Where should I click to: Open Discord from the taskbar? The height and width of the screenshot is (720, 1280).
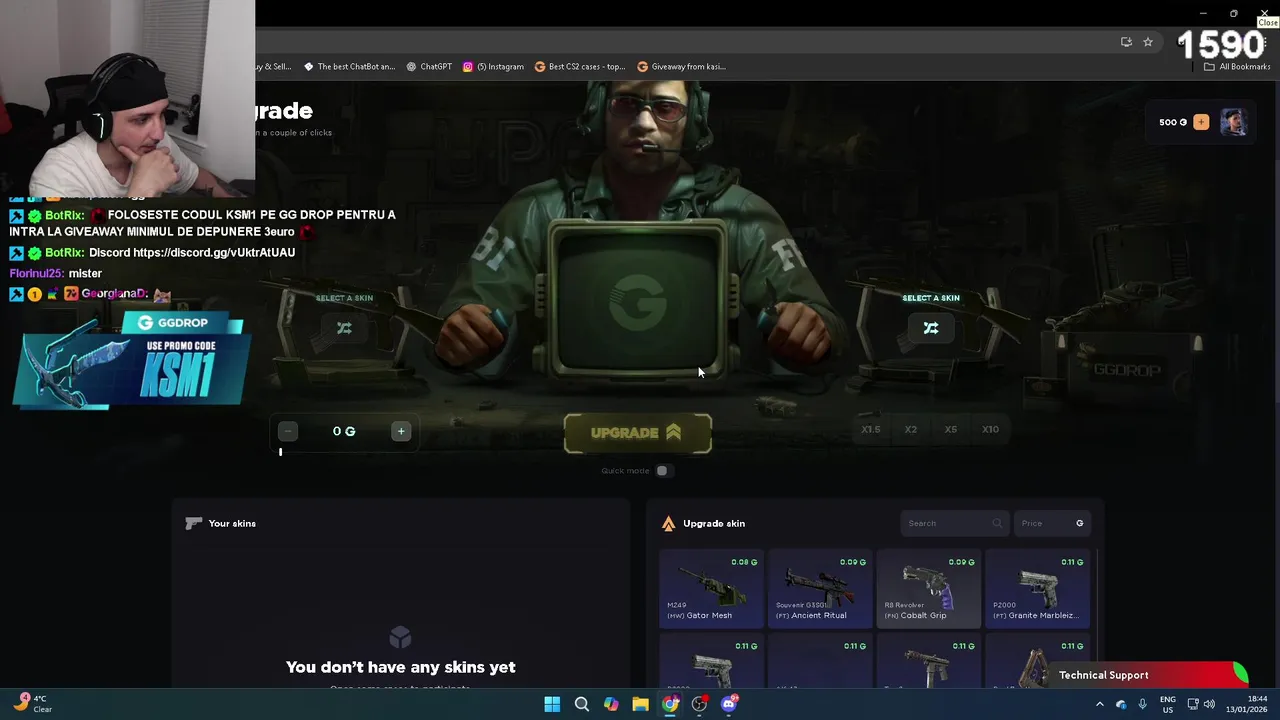pos(729,704)
